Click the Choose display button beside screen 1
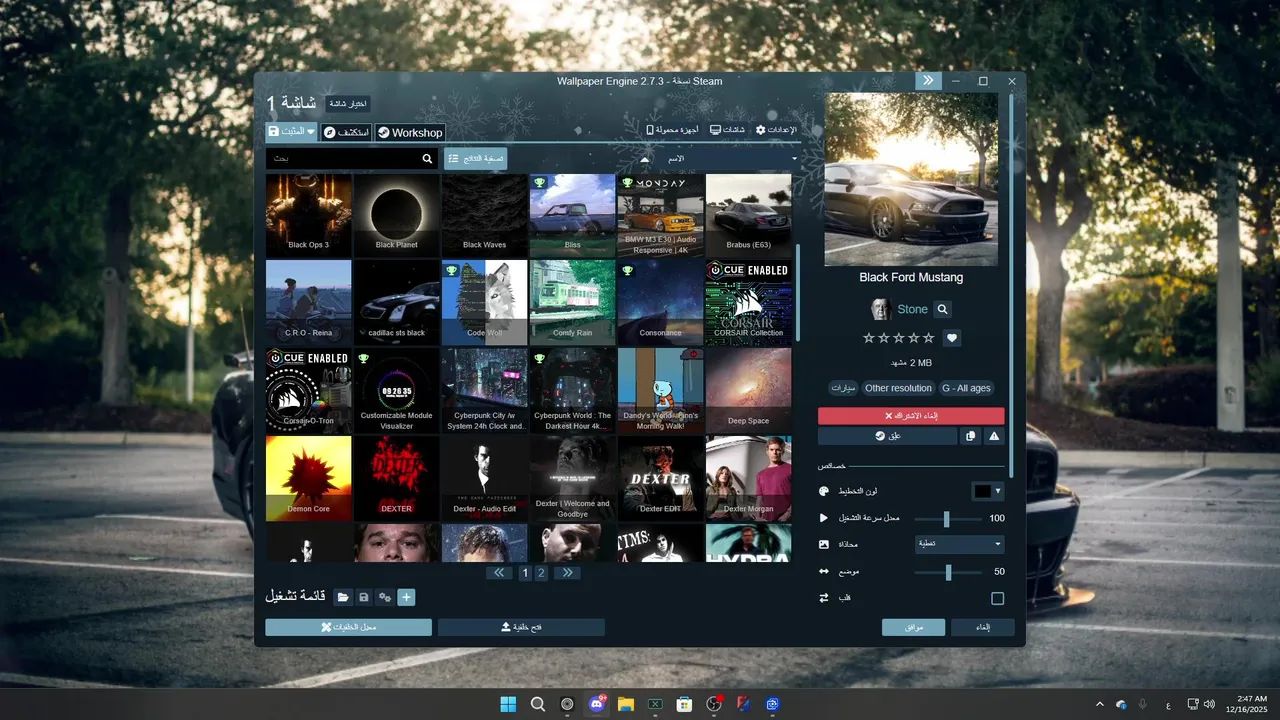1280x720 pixels. click(x=347, y=103)
